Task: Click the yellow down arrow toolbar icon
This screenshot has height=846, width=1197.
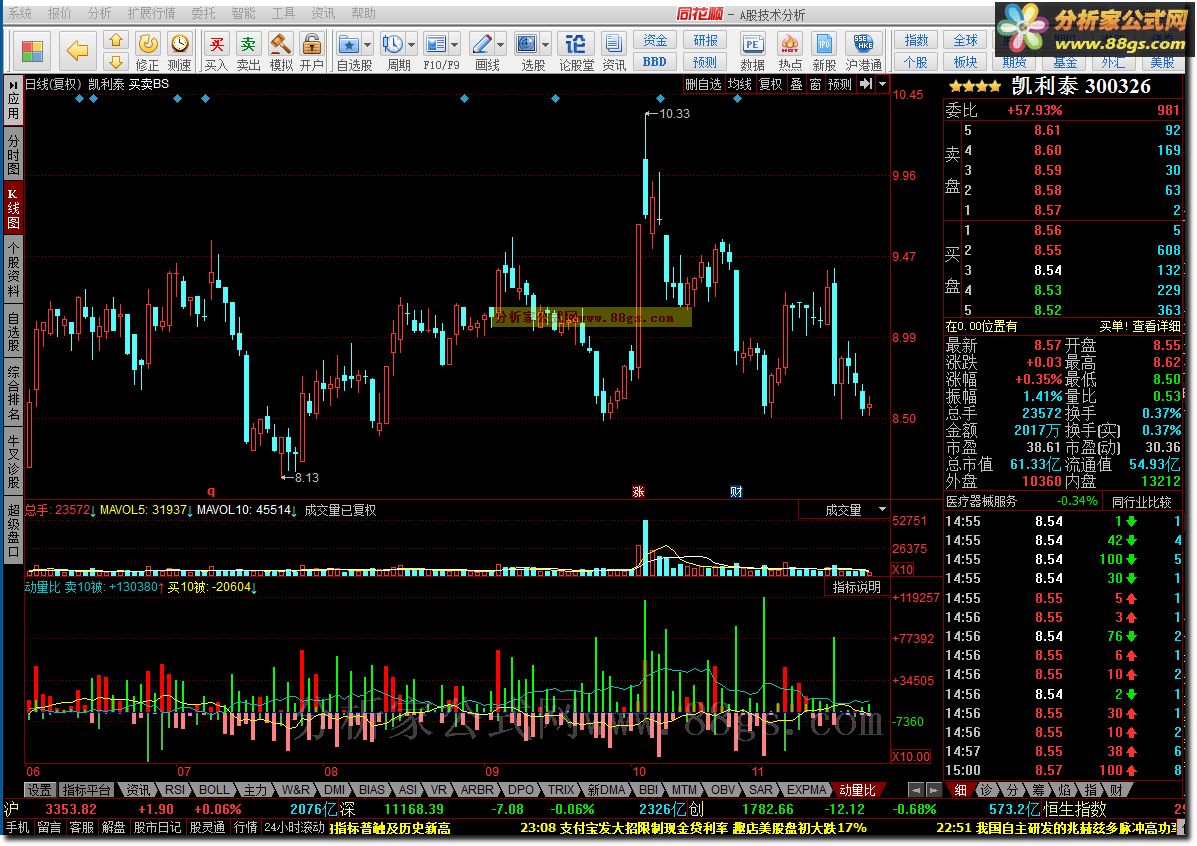Action: click(x=115, y=62)
